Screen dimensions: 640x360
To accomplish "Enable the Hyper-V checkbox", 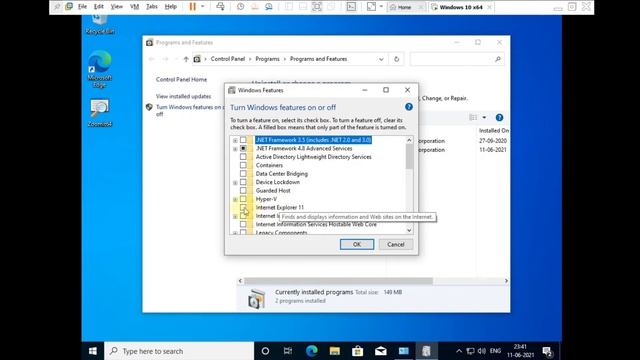I will [243, 199].
